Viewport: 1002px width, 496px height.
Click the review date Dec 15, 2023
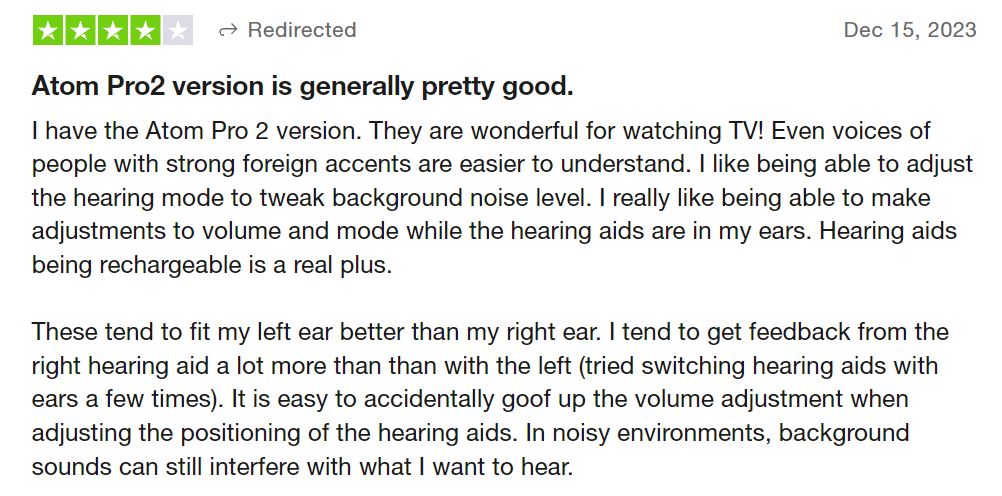pyautogui.click(x=909, y=30)
